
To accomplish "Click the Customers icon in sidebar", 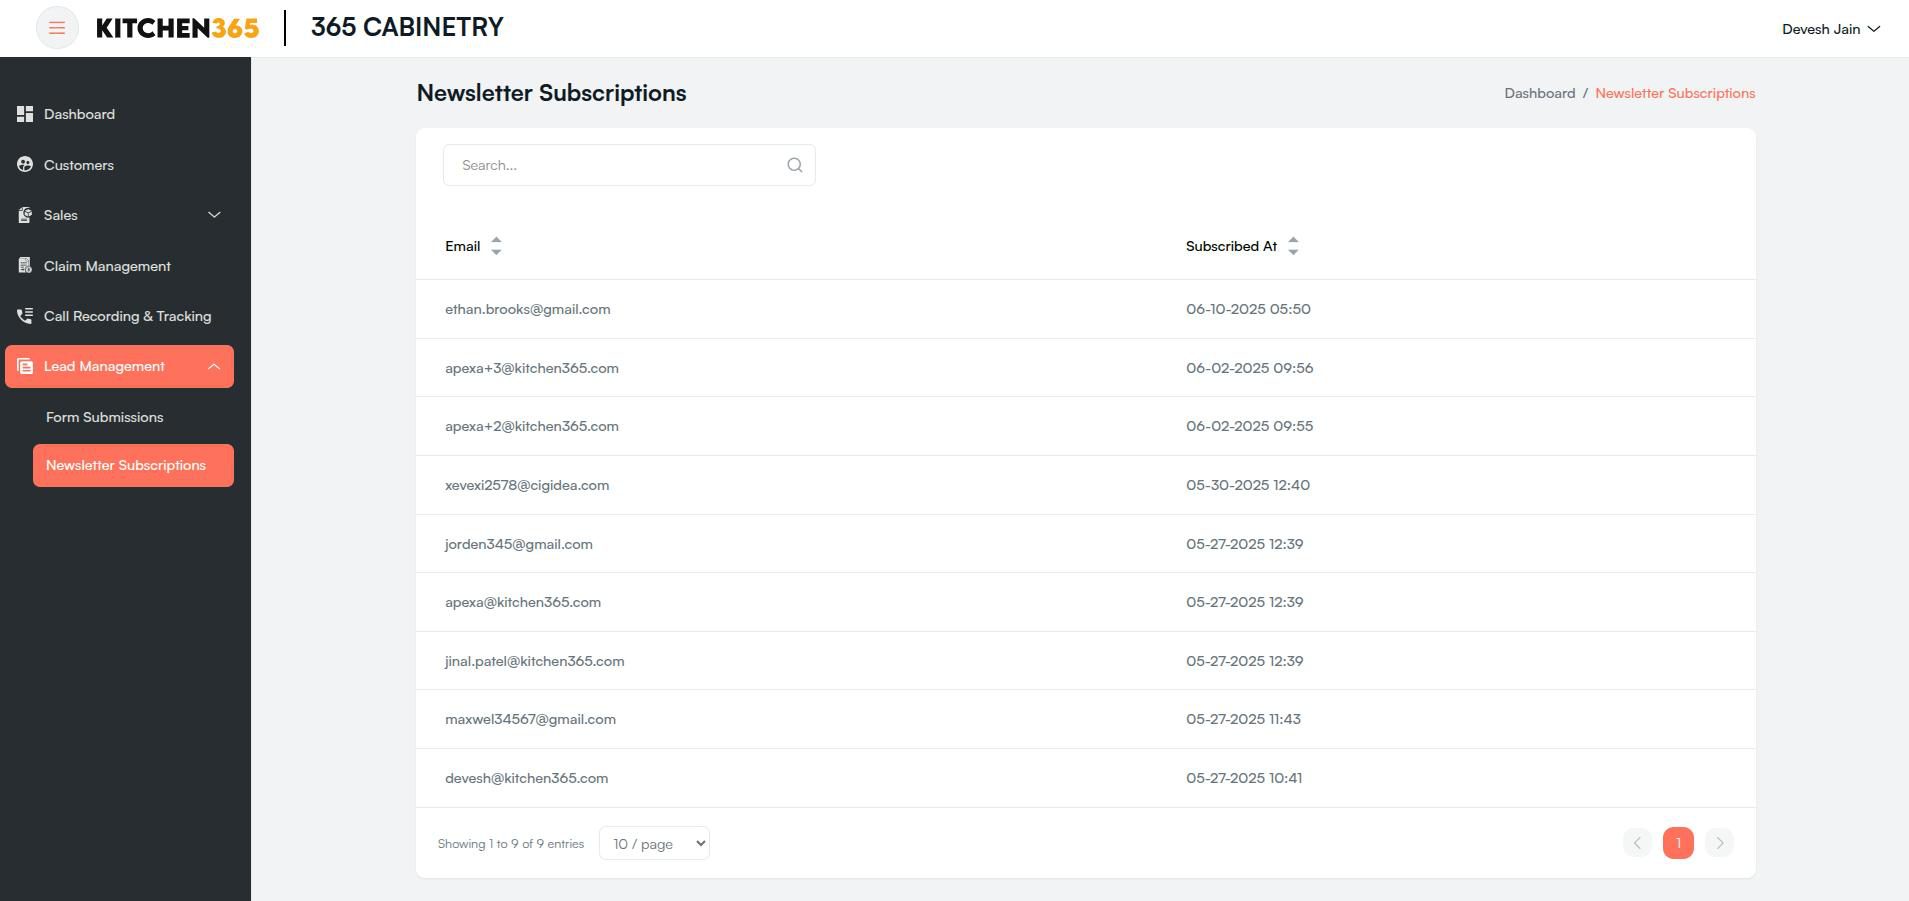I will (x=25, y=165).
